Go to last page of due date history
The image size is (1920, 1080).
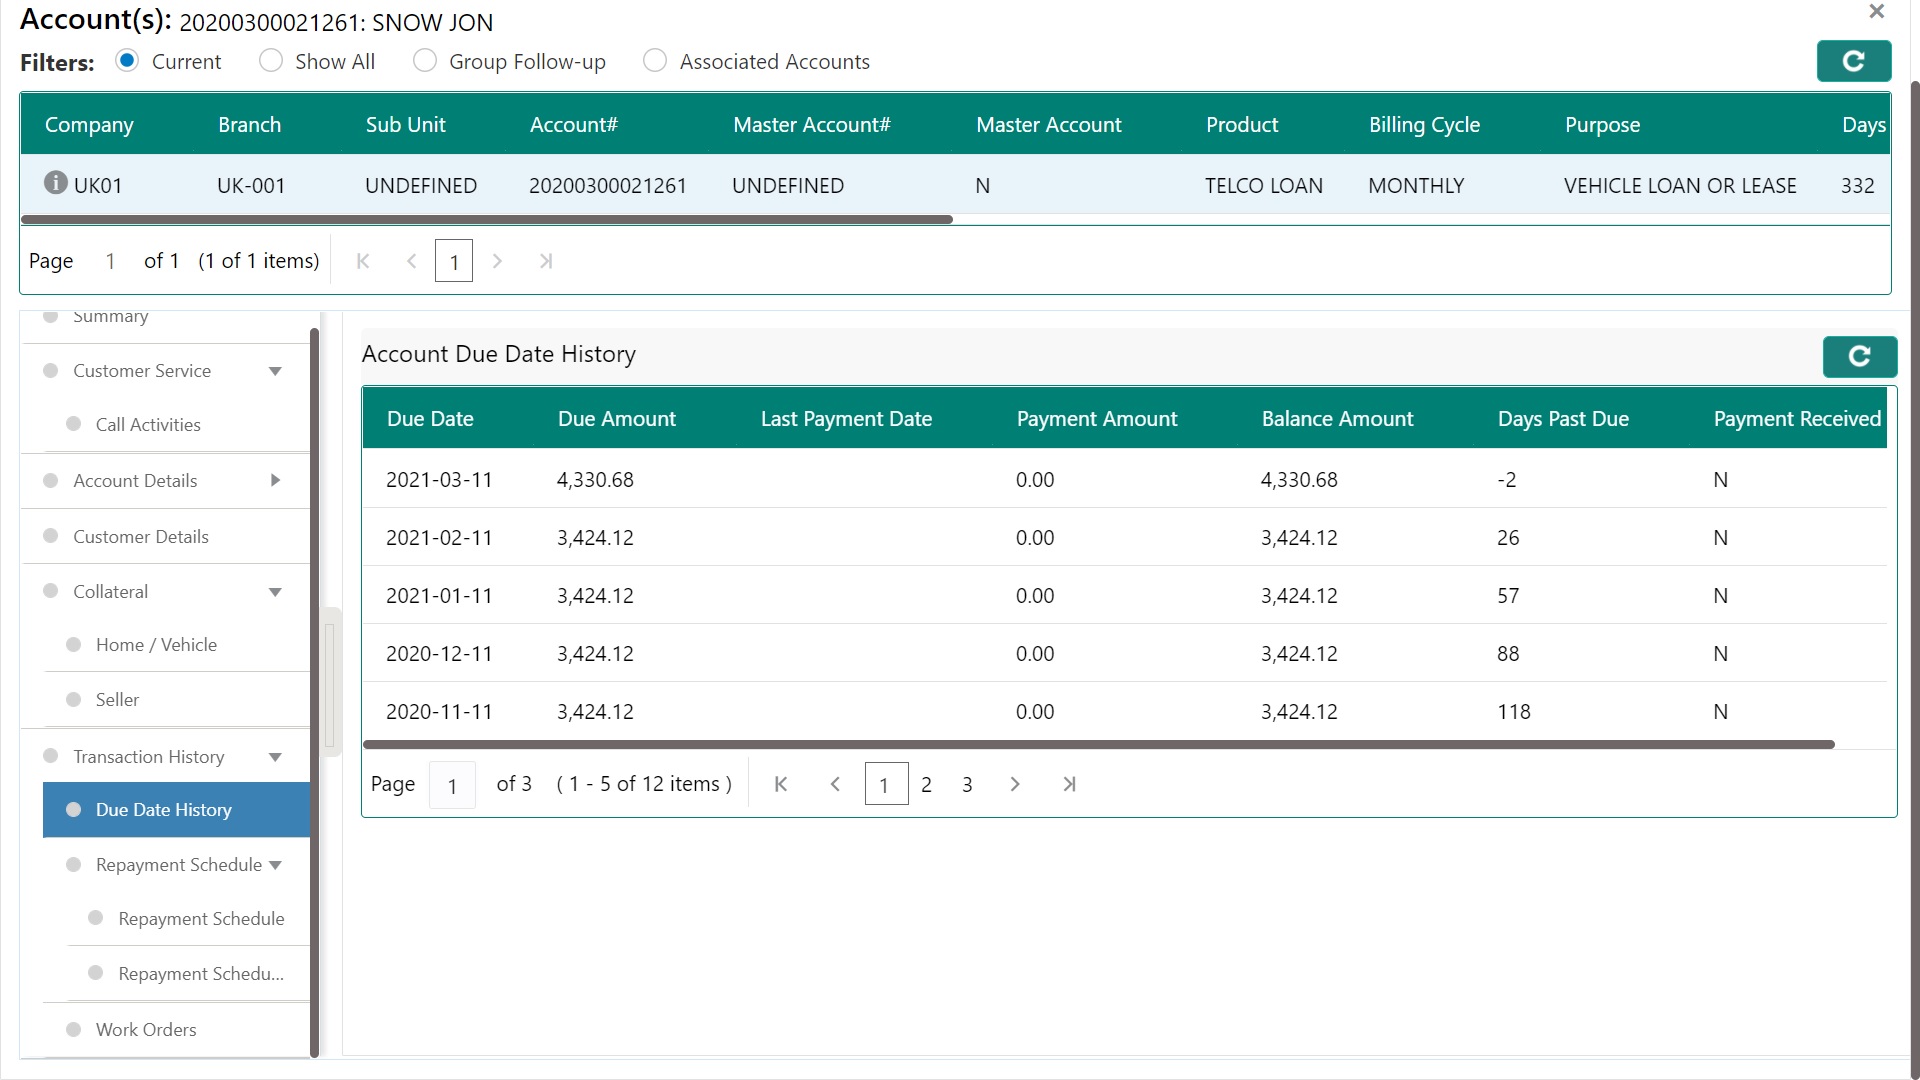[x=1069, y=785]
